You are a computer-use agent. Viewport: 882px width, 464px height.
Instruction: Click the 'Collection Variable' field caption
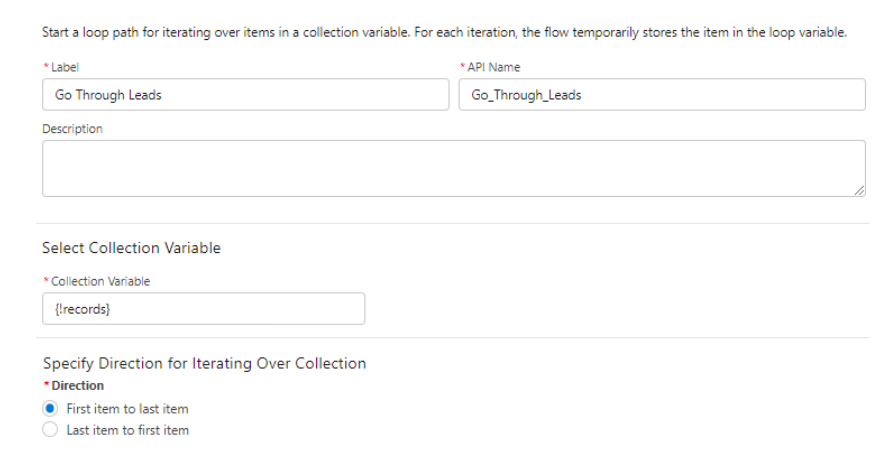100,281
